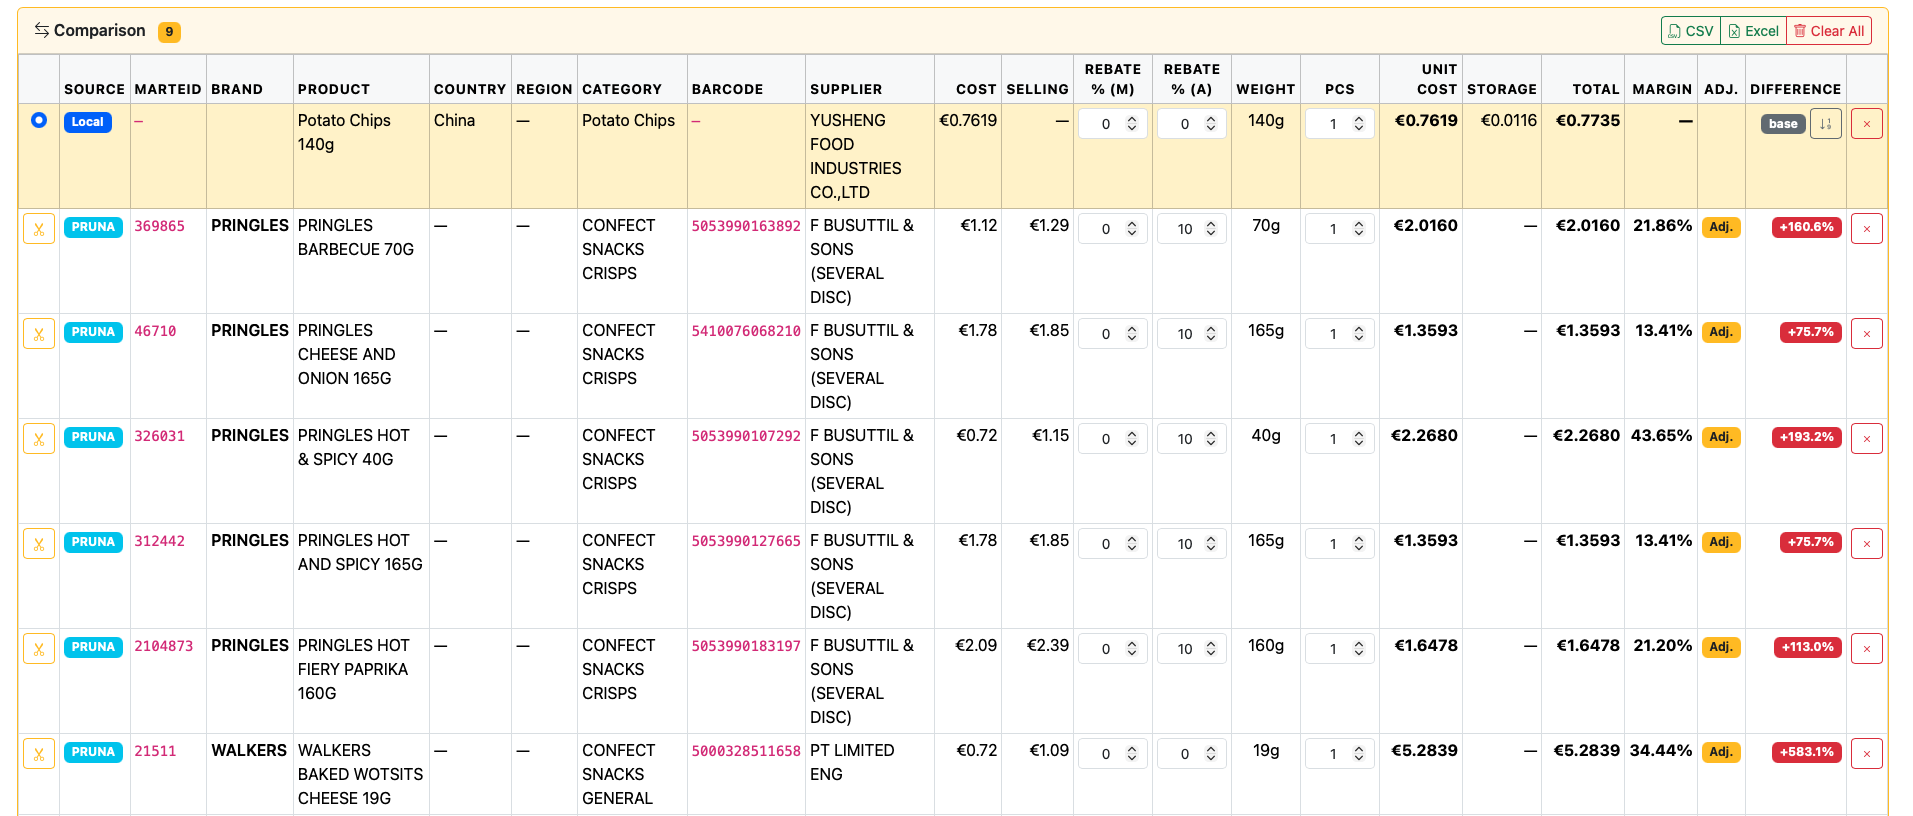Click scissors icon on Pringles Barbecue 70G row
Screen dimensions: 1913x816
[x=39, y=229]
